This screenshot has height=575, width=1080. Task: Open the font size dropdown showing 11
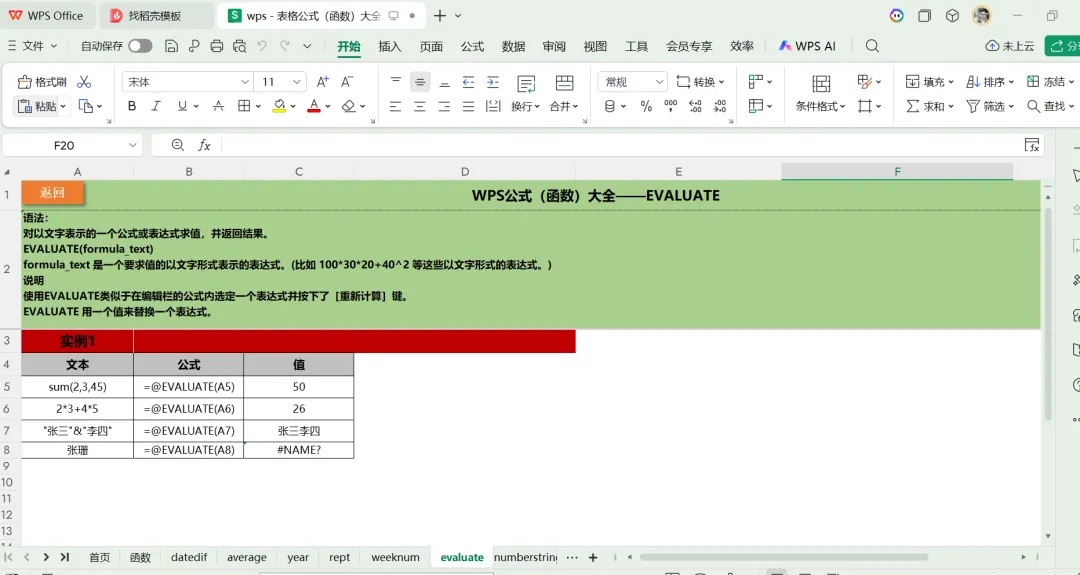(297, 82)
